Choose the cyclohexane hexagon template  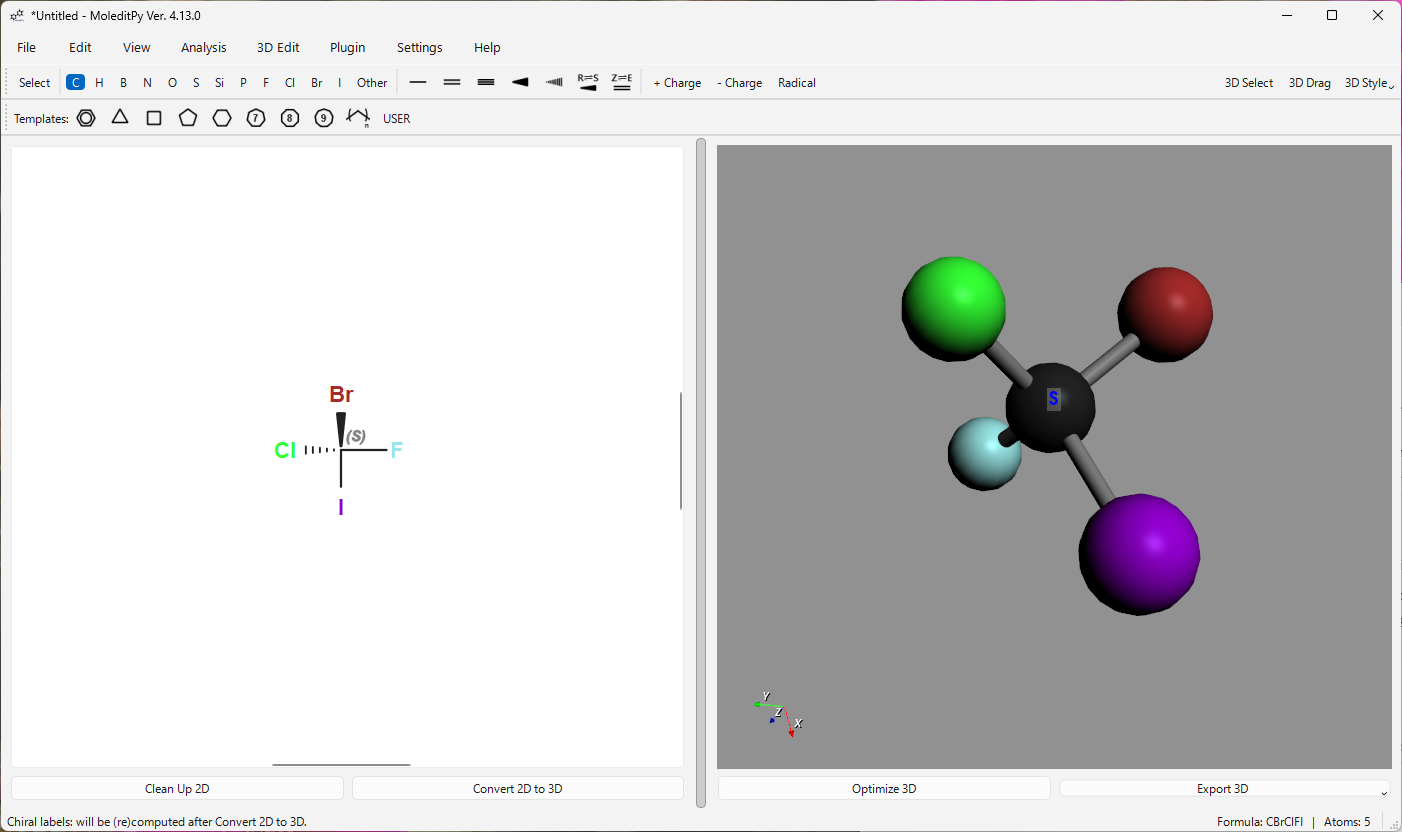point(222,118)
